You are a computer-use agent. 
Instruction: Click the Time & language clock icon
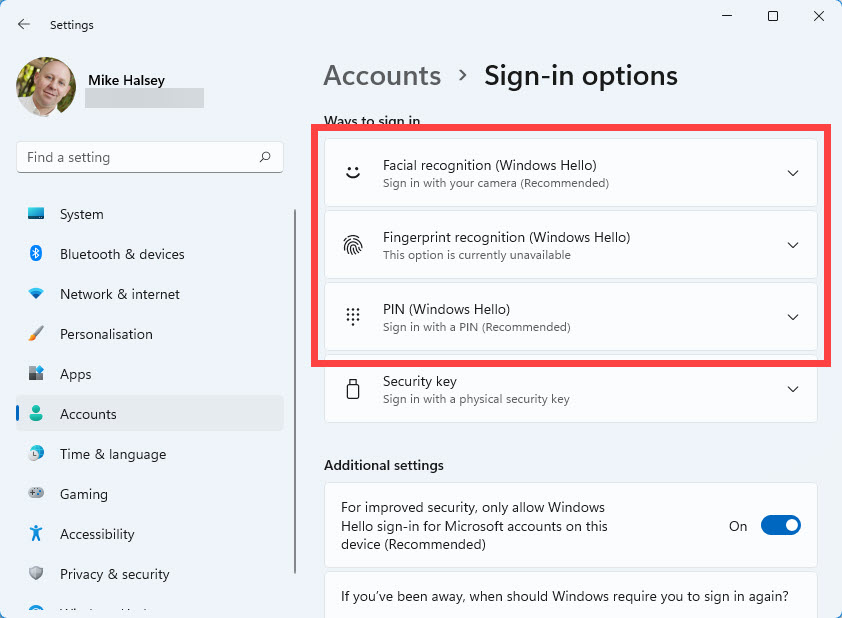(x=37, y=454)
